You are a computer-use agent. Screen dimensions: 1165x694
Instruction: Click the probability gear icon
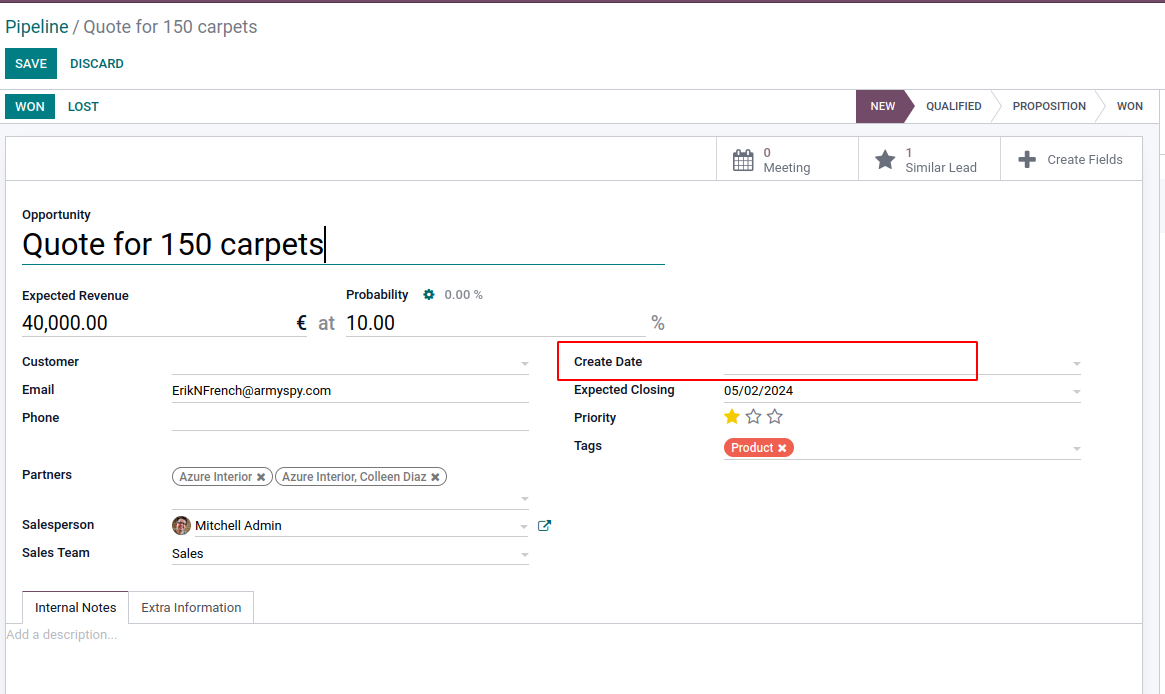coord(429,295)
